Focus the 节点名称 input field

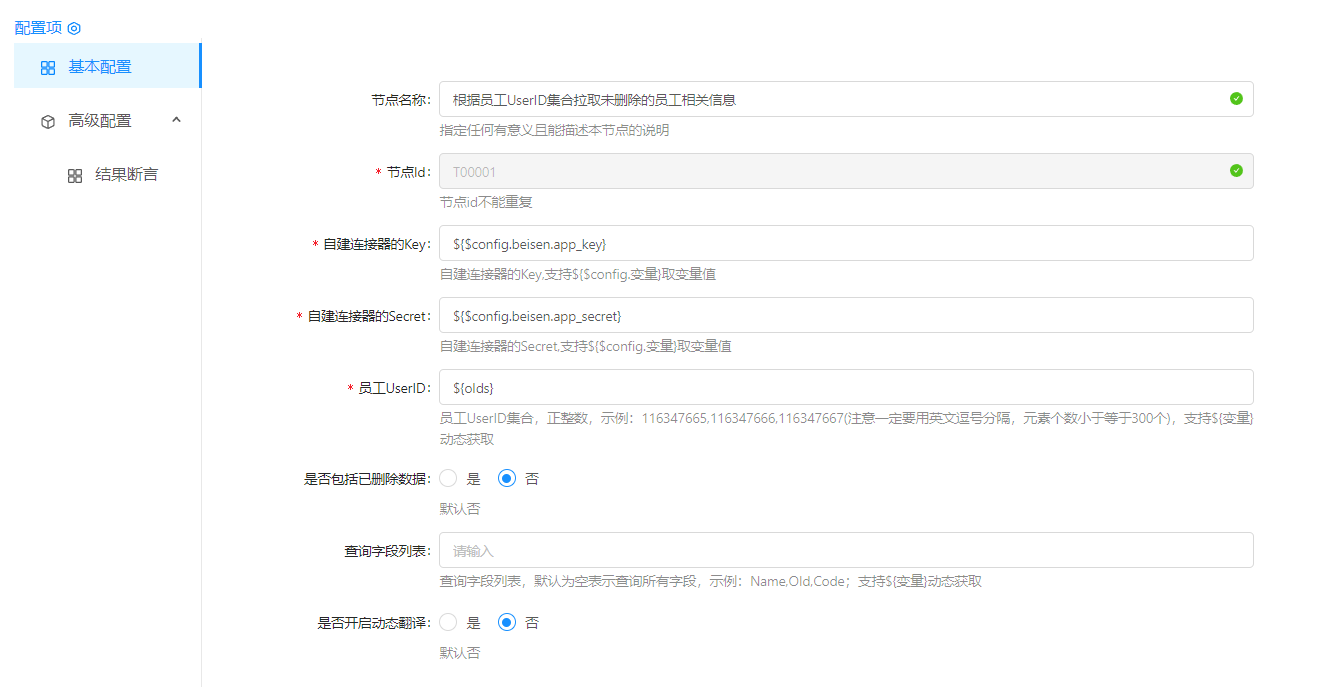click(830, 99)
